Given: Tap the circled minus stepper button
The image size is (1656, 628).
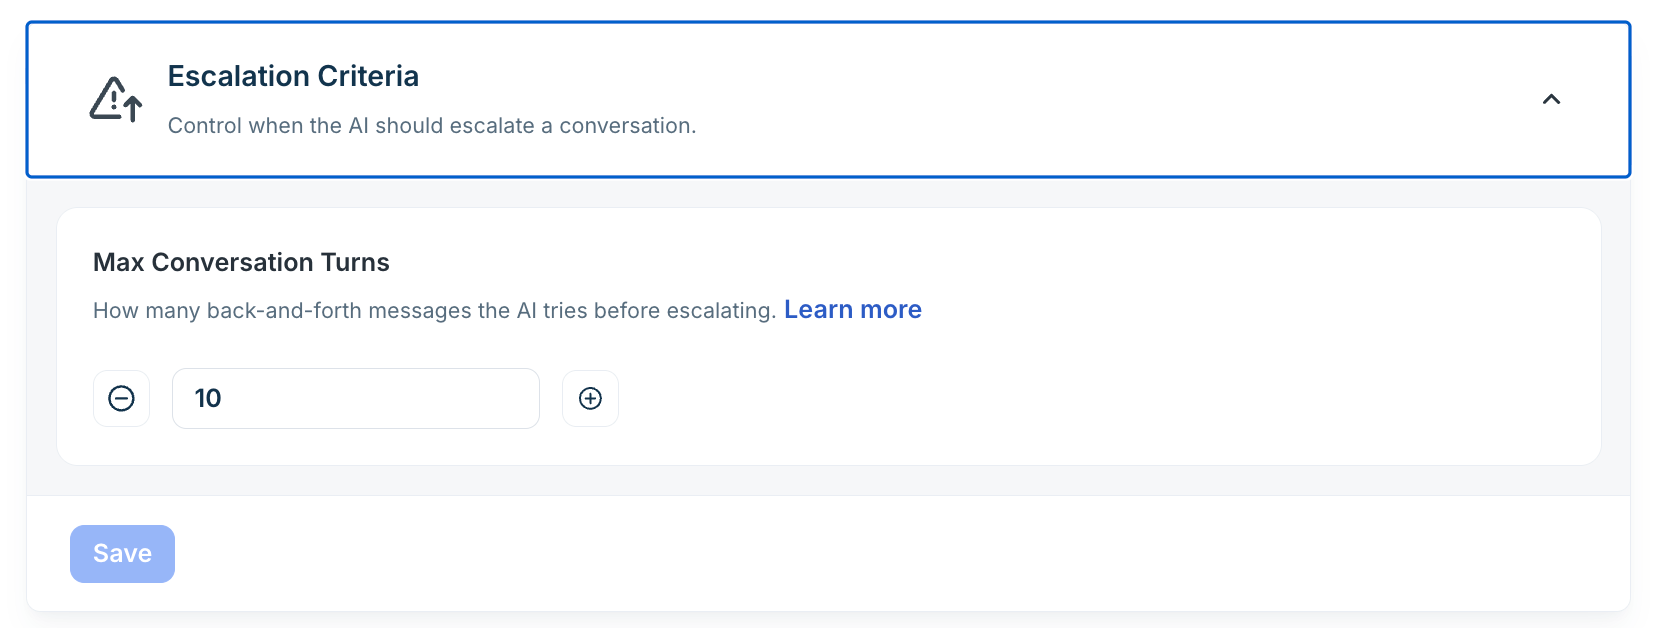Looking at the screenshot, I should tap(121, 399).
